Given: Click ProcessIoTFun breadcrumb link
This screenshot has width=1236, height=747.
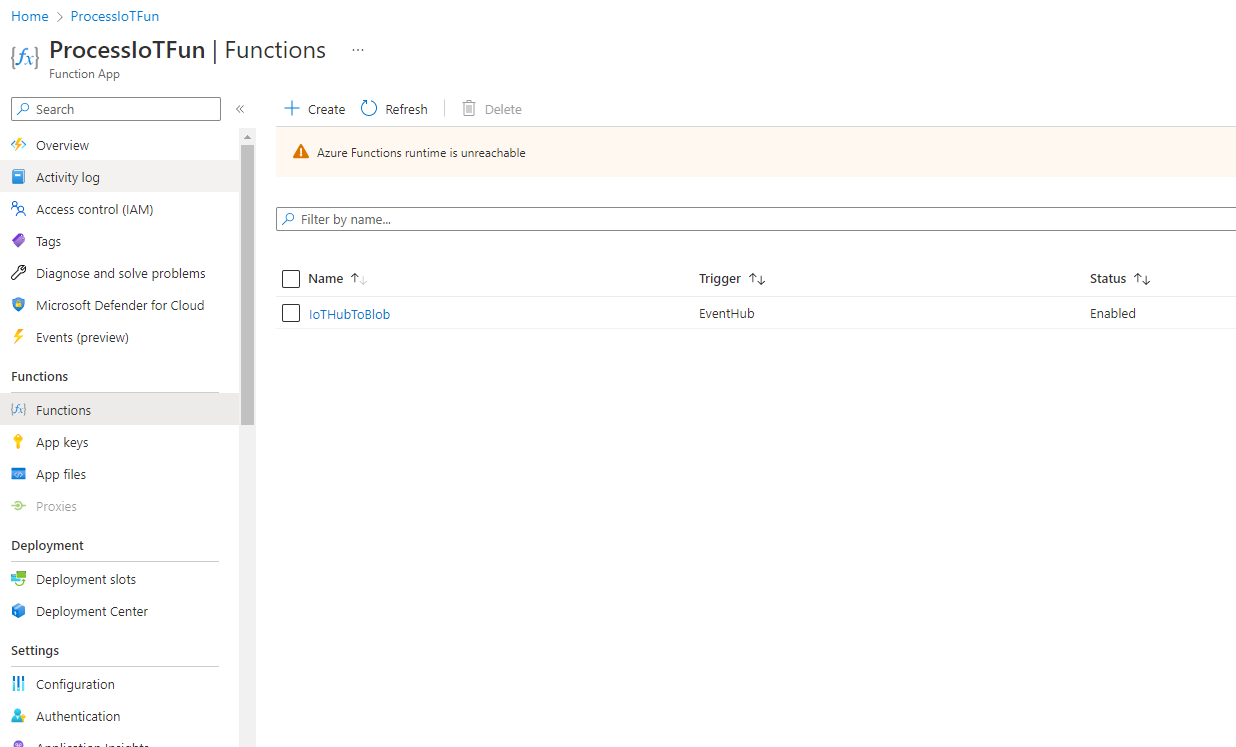Looking at the screenshot, I should point(114,16).
